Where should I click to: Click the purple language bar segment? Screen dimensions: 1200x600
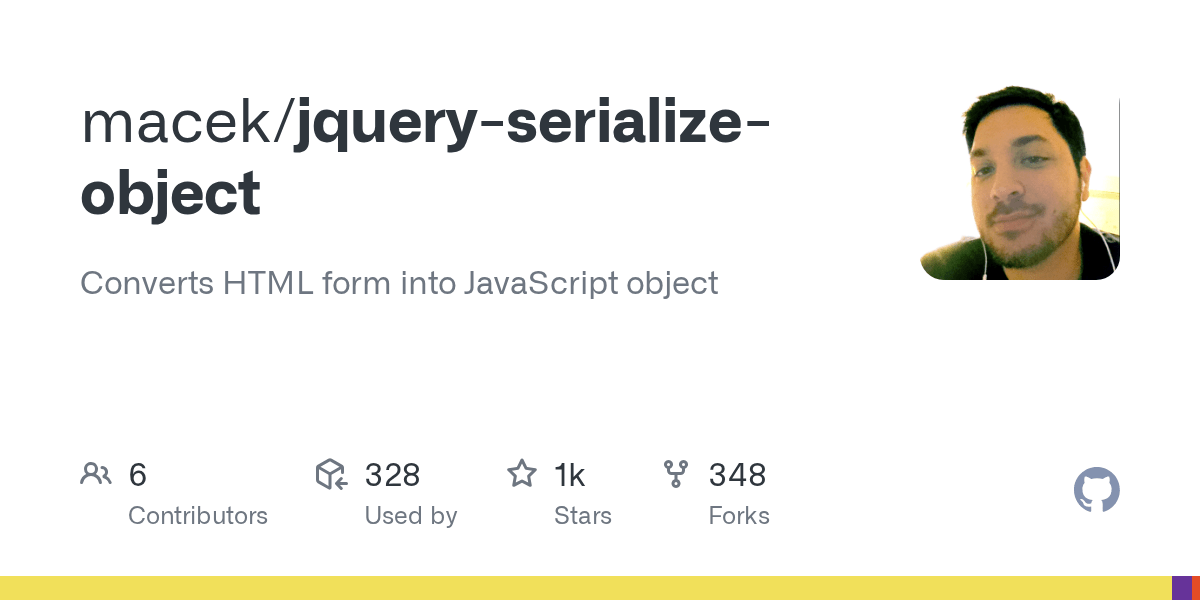(x=1181, y=588)
